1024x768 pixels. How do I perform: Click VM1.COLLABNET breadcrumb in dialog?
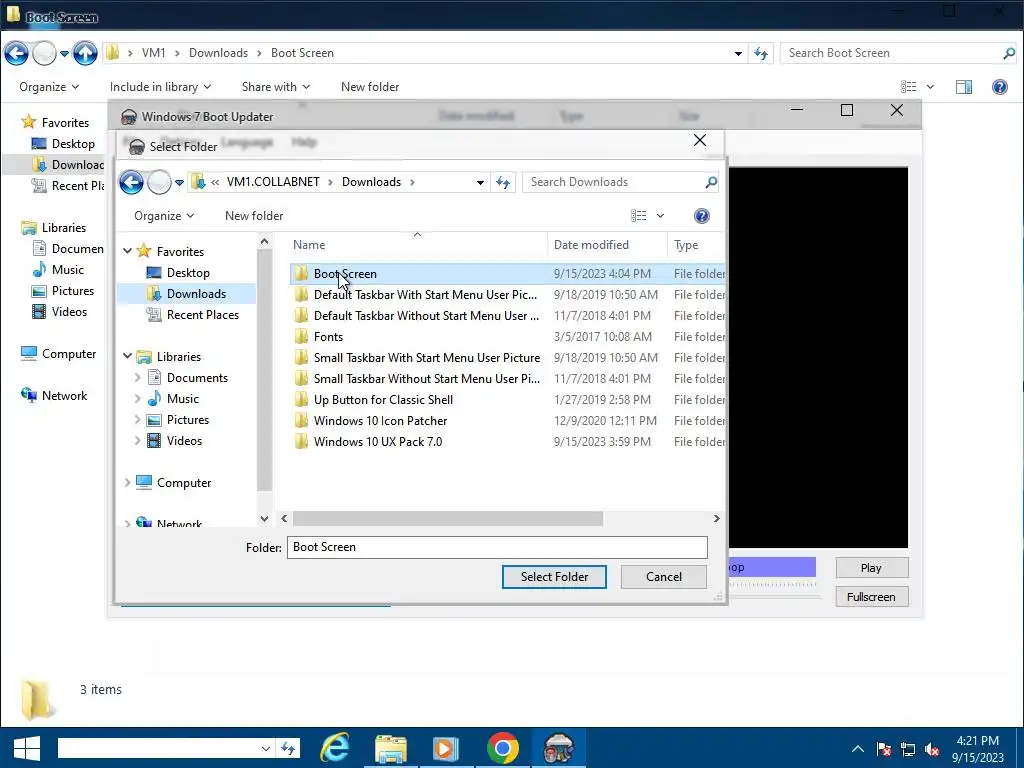(x=273, y=182)
